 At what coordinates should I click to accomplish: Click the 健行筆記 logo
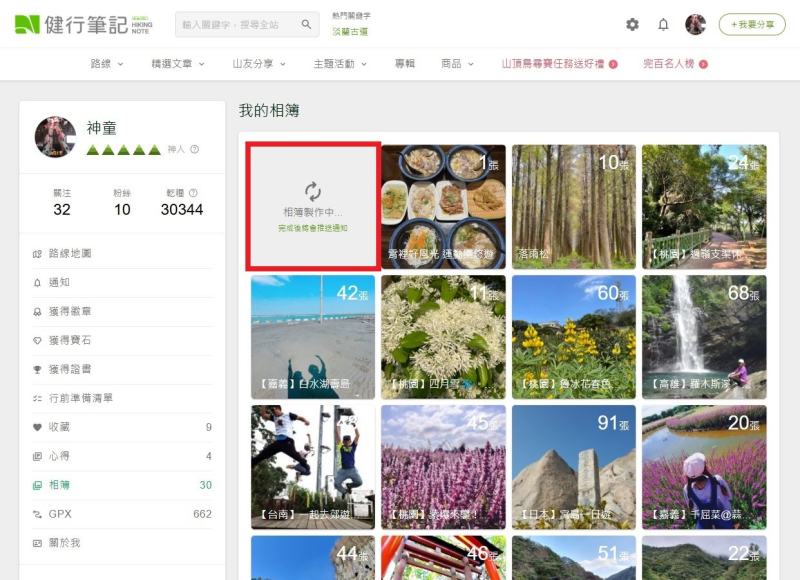coord(82,25)
